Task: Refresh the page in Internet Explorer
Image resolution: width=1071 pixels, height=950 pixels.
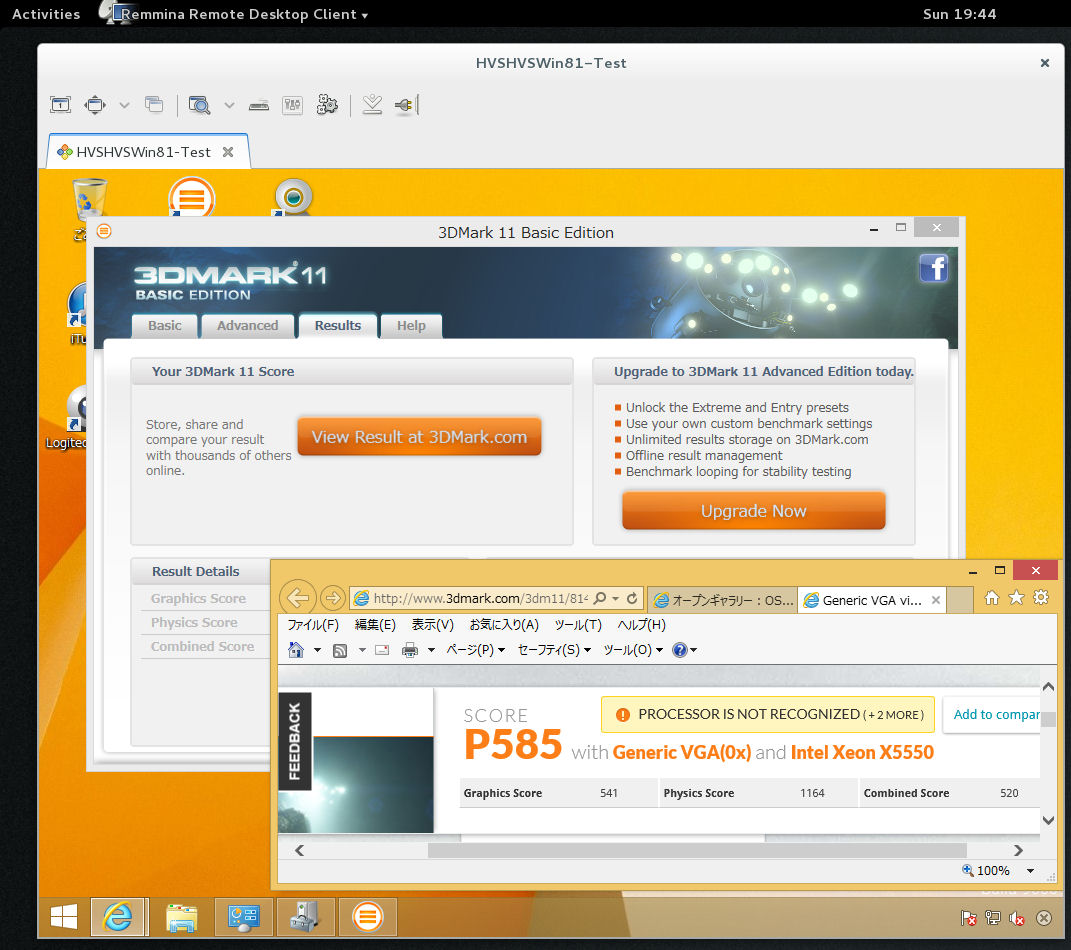Action: (x=632, y=598)
